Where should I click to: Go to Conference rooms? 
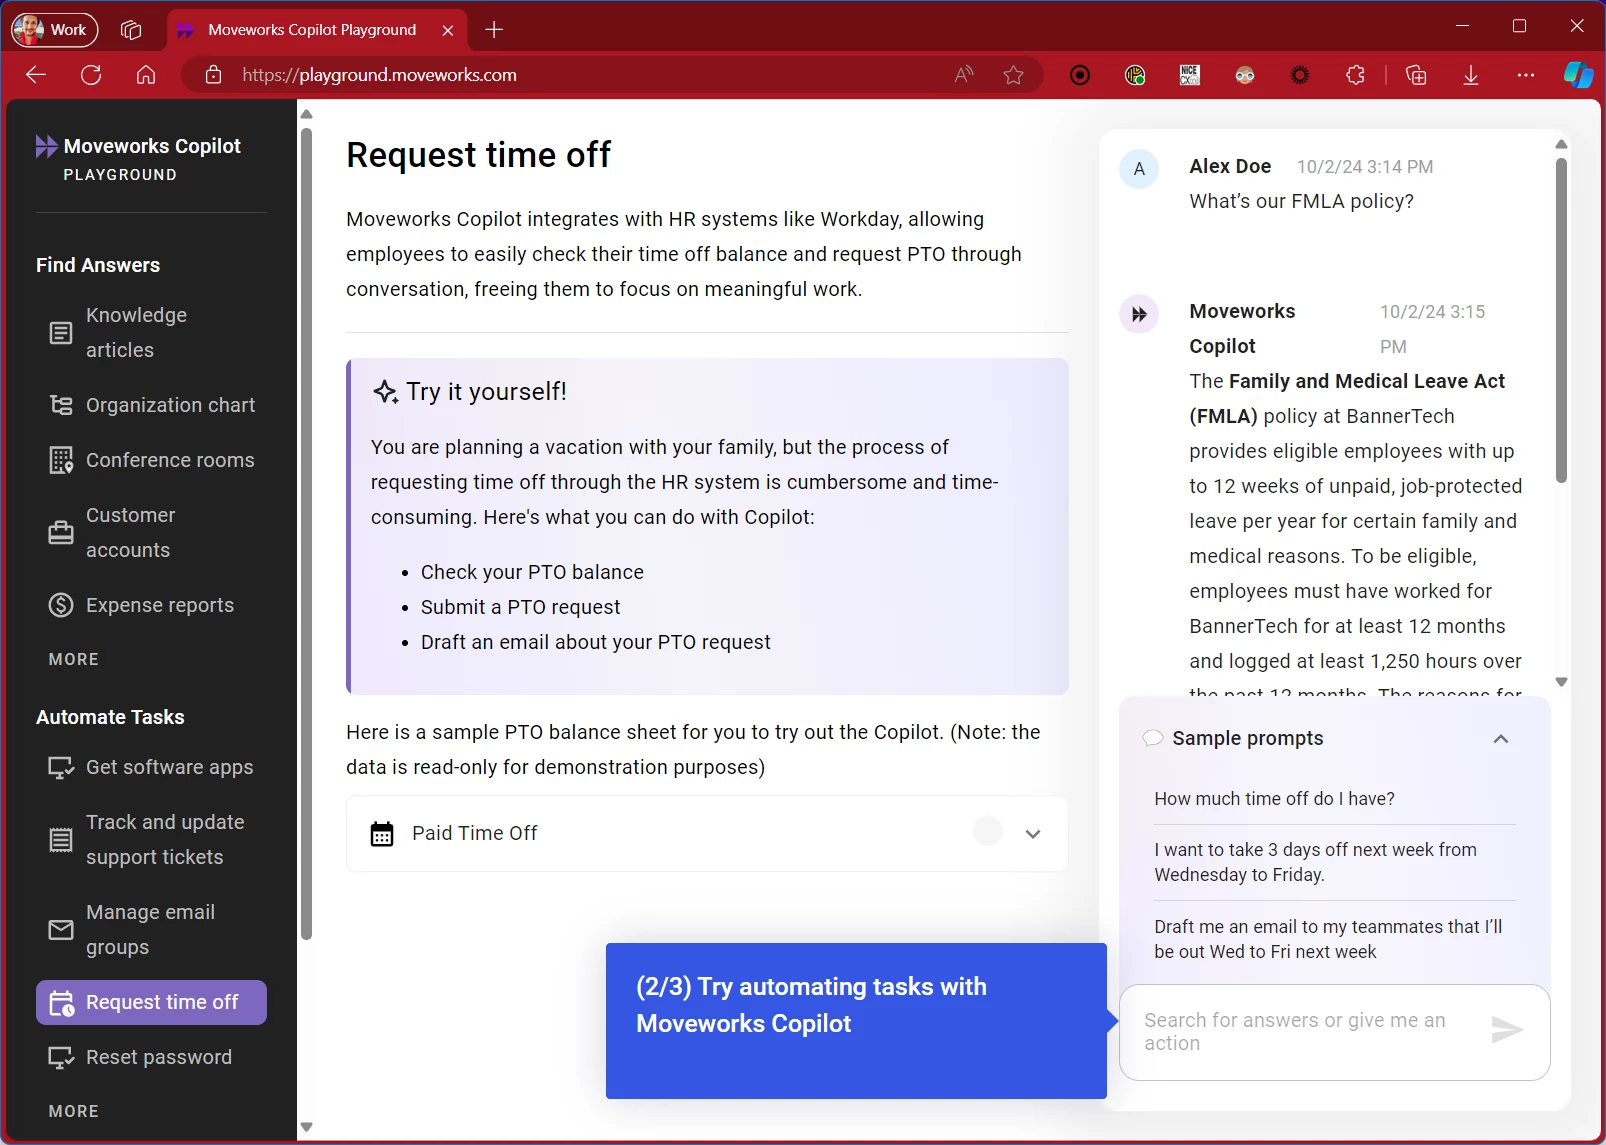151,460
